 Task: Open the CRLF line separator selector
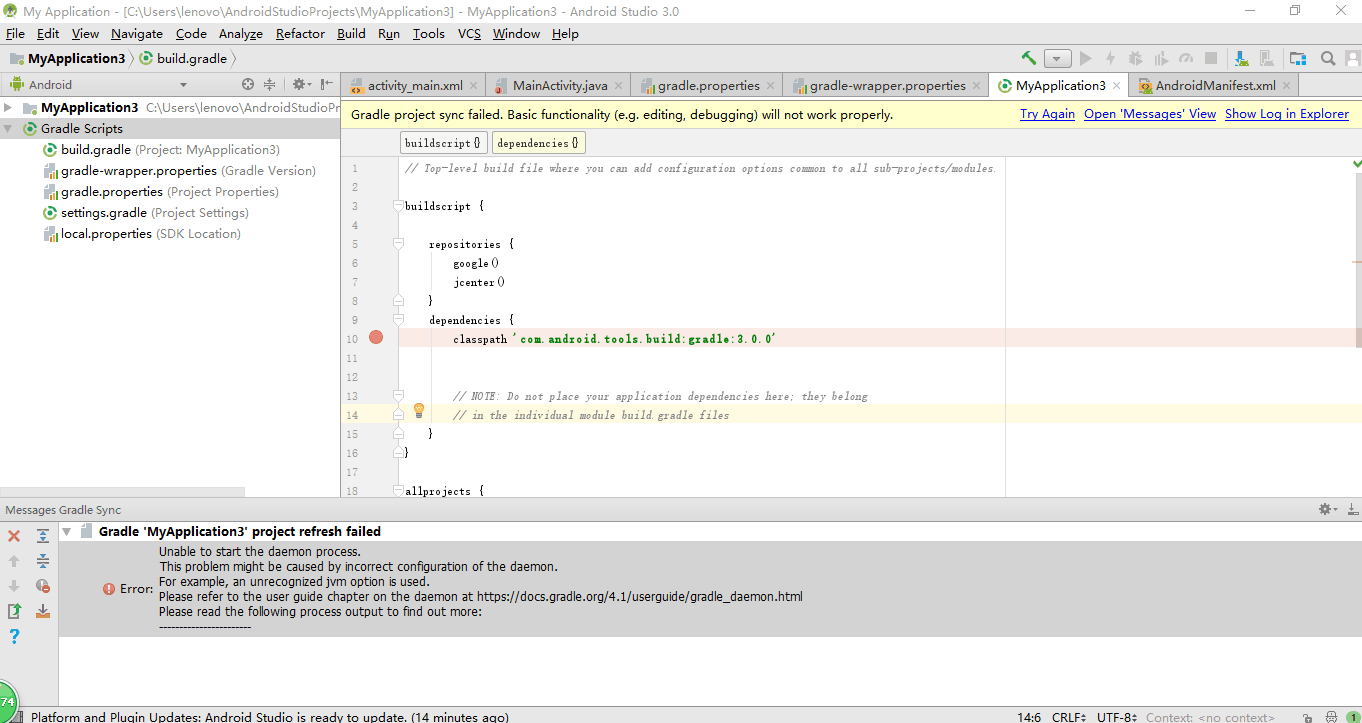tap(1069, 716)
